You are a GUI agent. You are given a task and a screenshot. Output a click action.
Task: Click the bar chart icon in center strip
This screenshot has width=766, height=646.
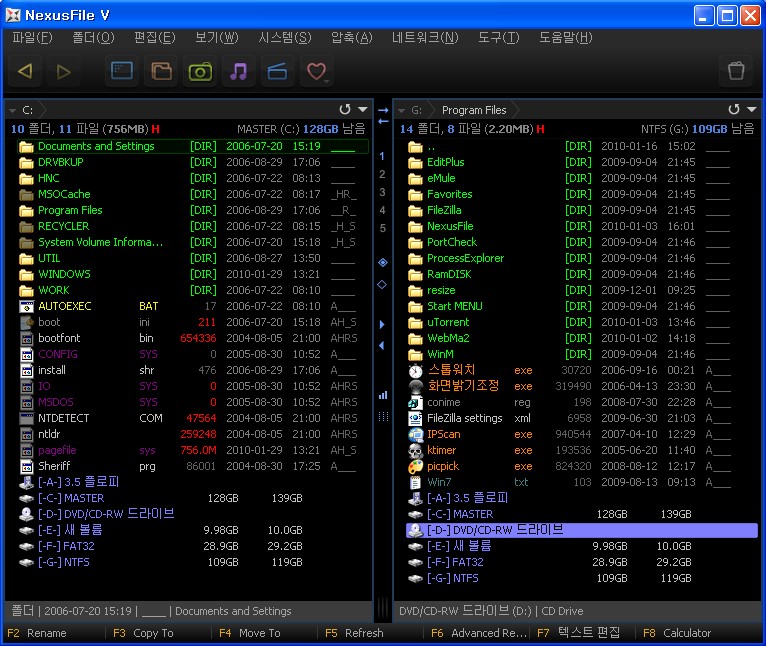coord(382,395)
